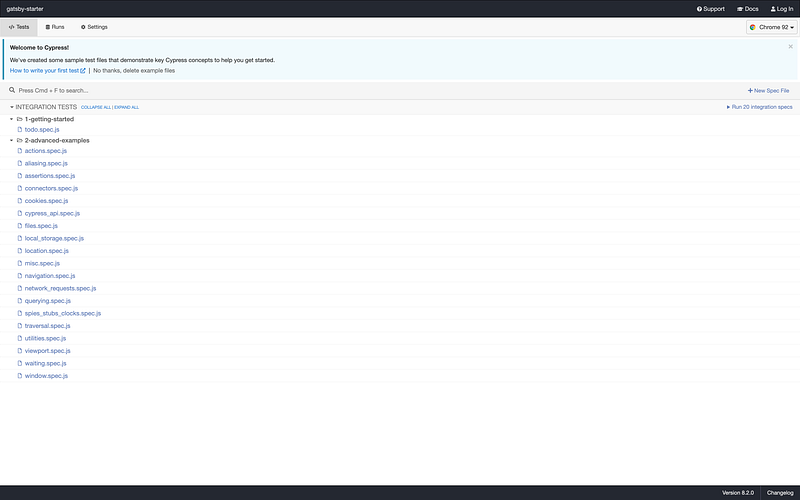Open the Settings tab
The image size is (800, 500).
click(94, 27)
